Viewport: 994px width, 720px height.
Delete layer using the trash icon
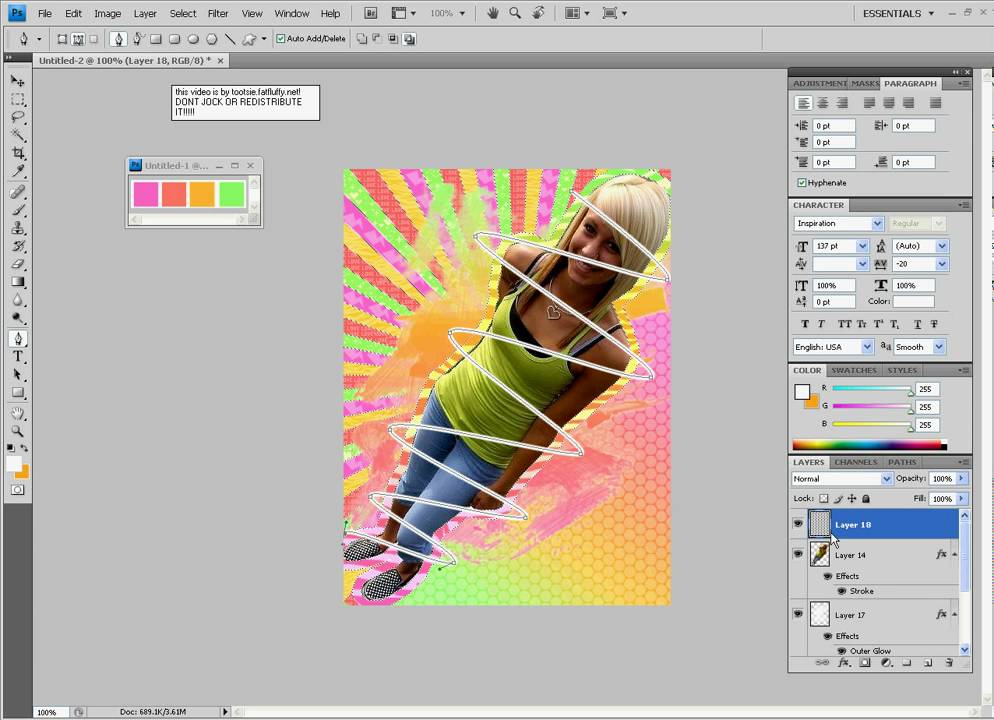coord(948,663)
